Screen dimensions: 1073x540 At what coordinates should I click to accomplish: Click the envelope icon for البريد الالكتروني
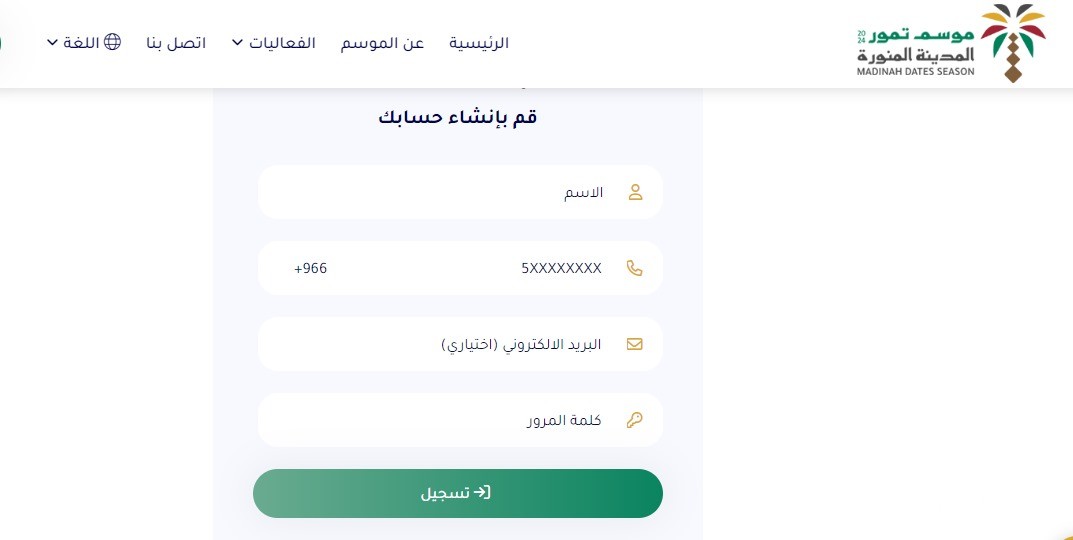pyautogui.click(x=634, y=344)
